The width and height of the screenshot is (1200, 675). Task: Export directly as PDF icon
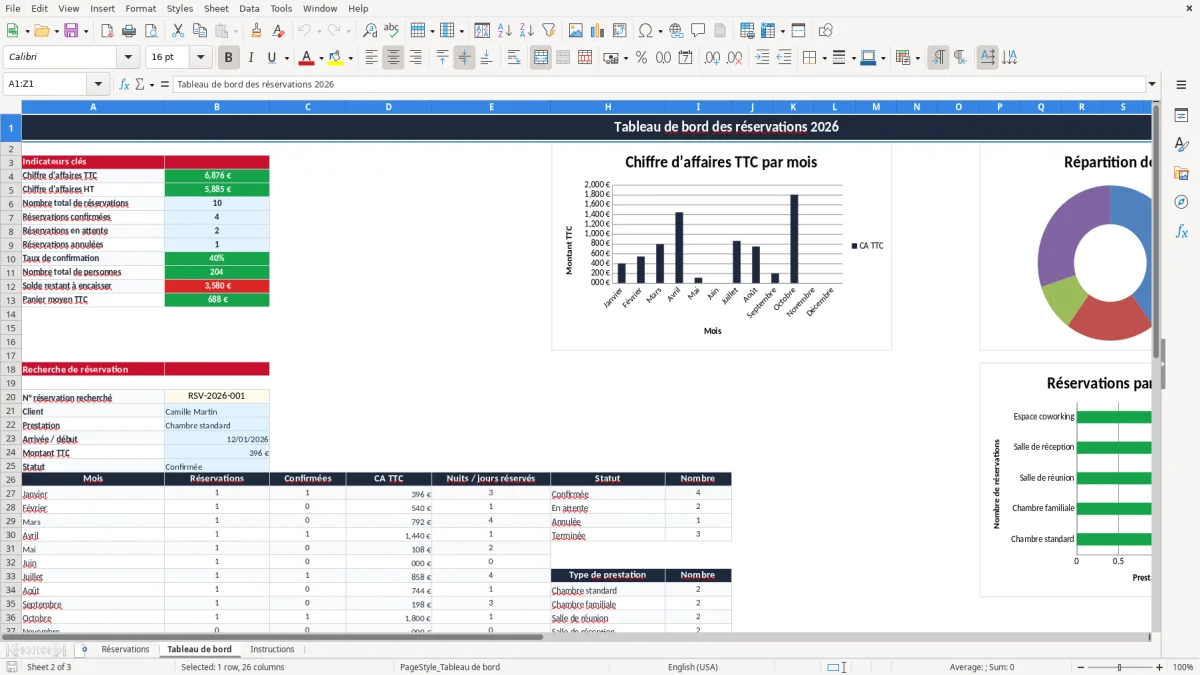pos(107,31)
